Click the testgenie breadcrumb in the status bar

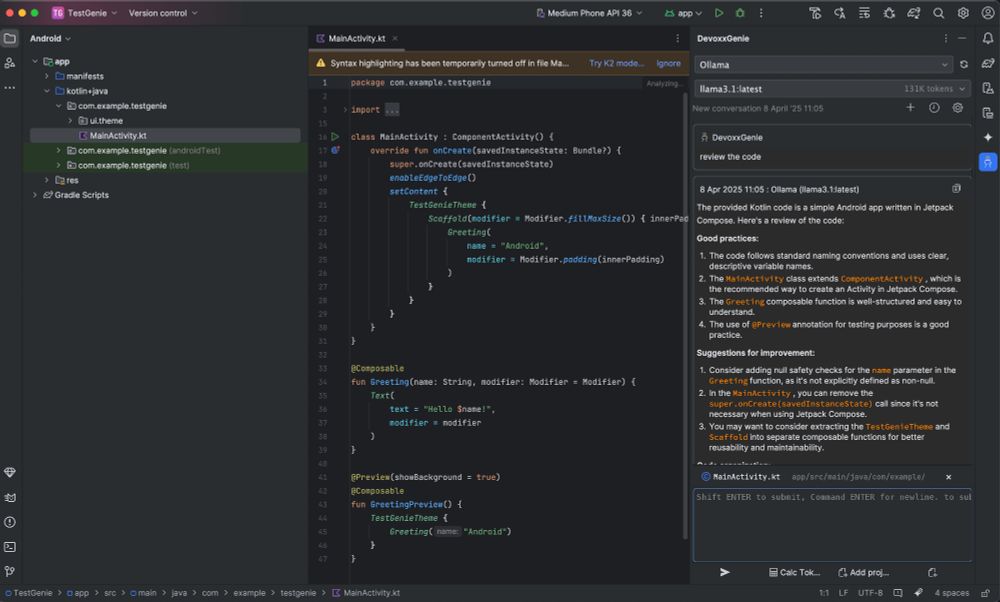click(x=298, y=593)
